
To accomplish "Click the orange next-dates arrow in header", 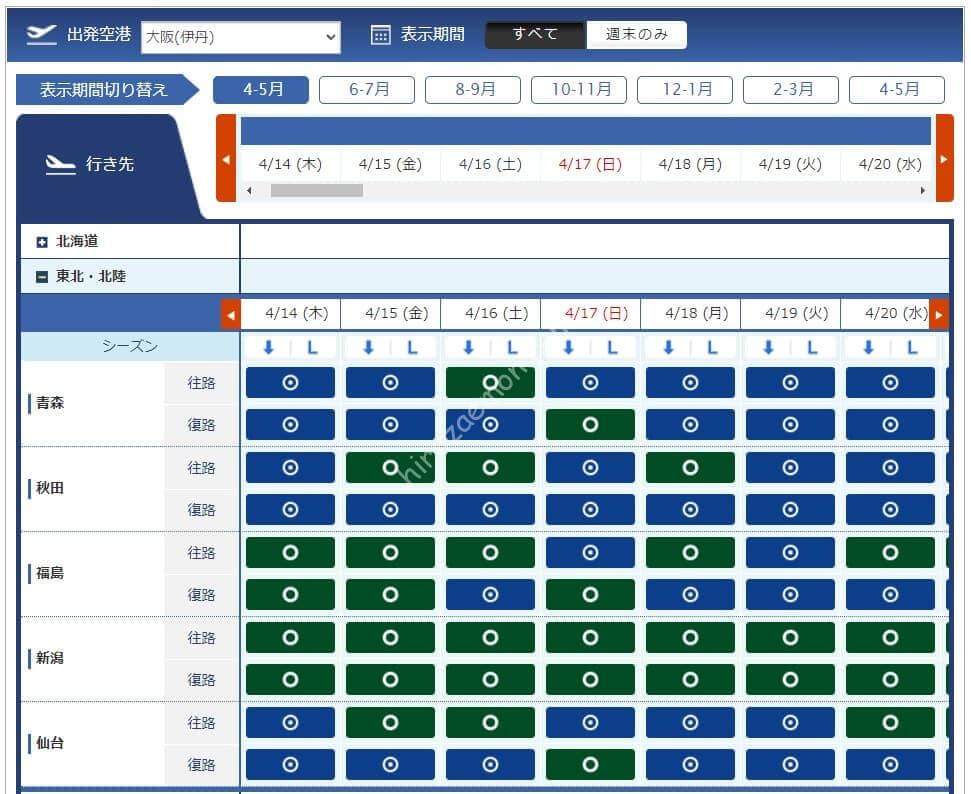I will [x=944, y=158].
